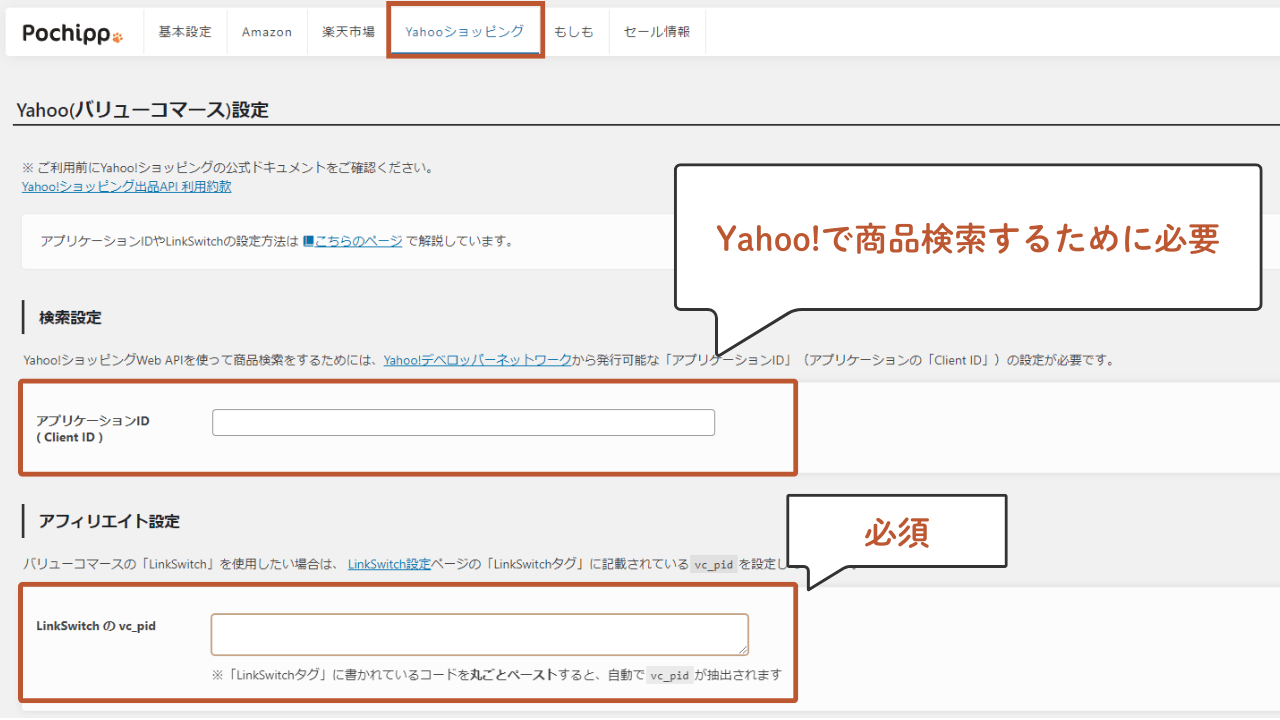This screenshot has width=1280, height=720.
Task: Click the 検索設定 section heading
Action: coord(70,318)
